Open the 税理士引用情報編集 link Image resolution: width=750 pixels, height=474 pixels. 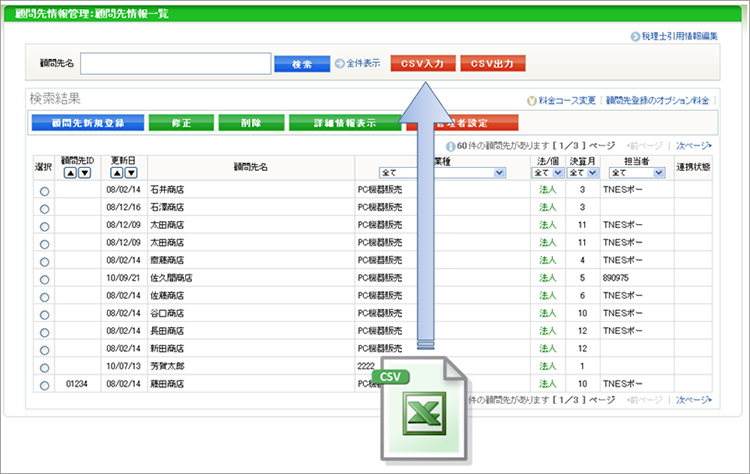pos(680,36)
